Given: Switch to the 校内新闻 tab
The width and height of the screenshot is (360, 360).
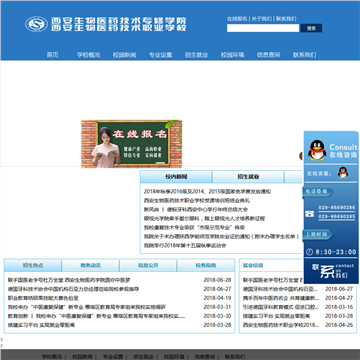Looking at the screenshot, I should click(176, 177).
